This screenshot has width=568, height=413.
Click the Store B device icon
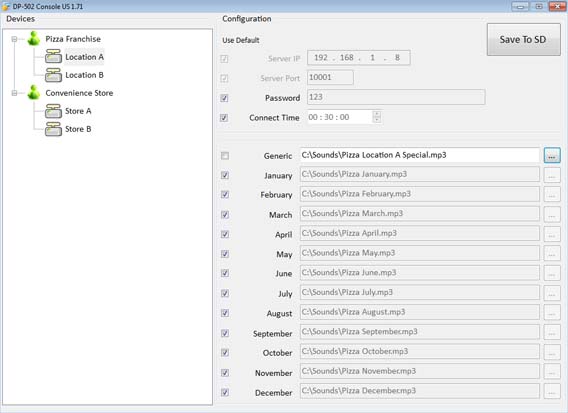coord(53,129)
